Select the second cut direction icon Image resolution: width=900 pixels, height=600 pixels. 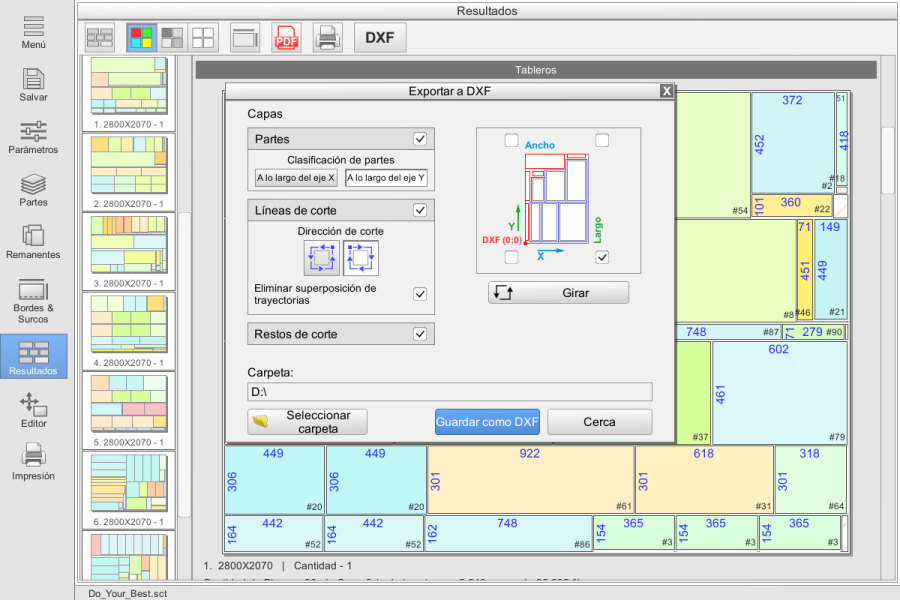360,258
